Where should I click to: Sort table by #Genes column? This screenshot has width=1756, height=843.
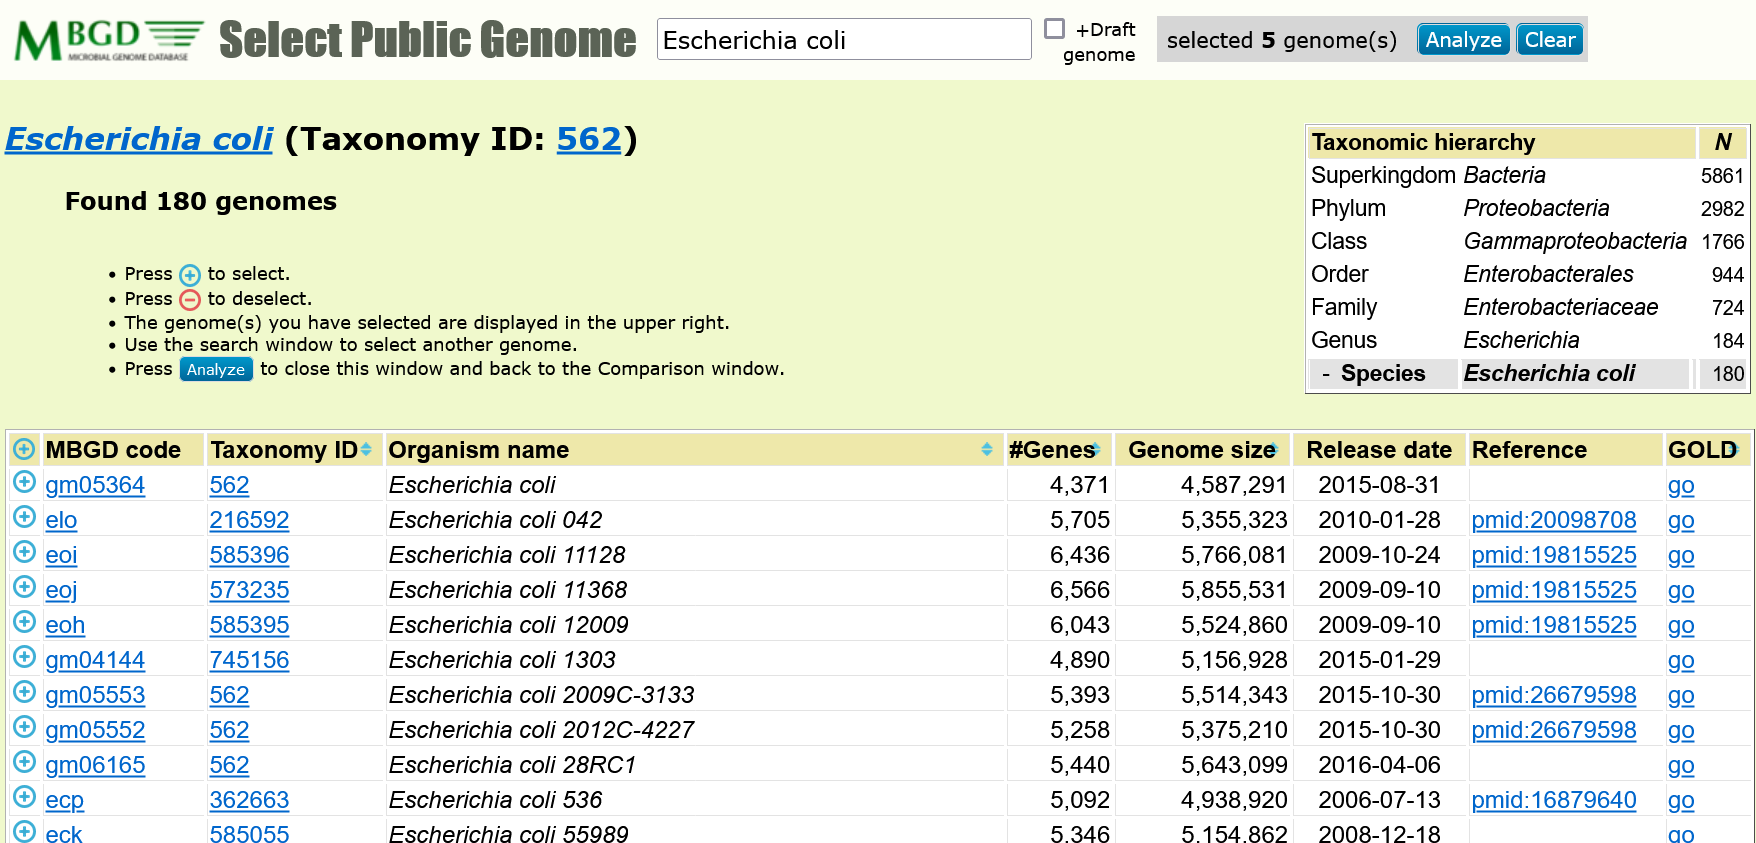pos(1097,450)
